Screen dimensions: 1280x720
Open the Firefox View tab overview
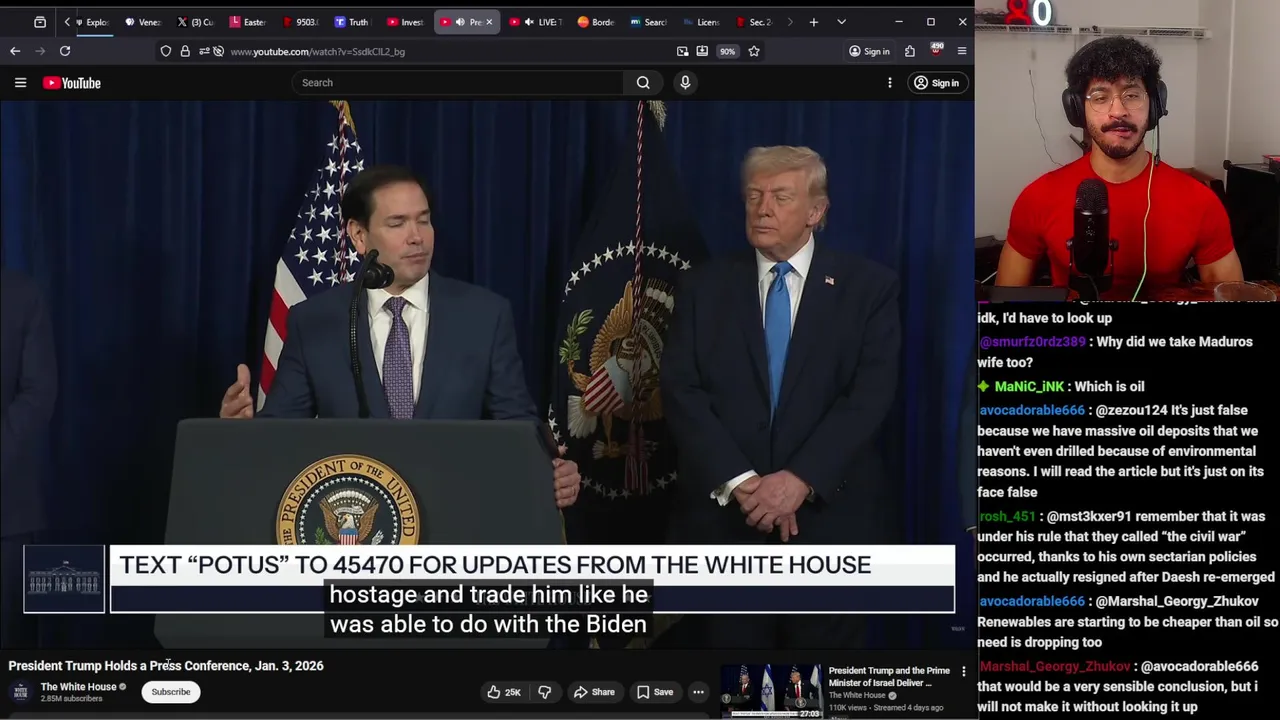pyautogui.click(x=40, y=22)
